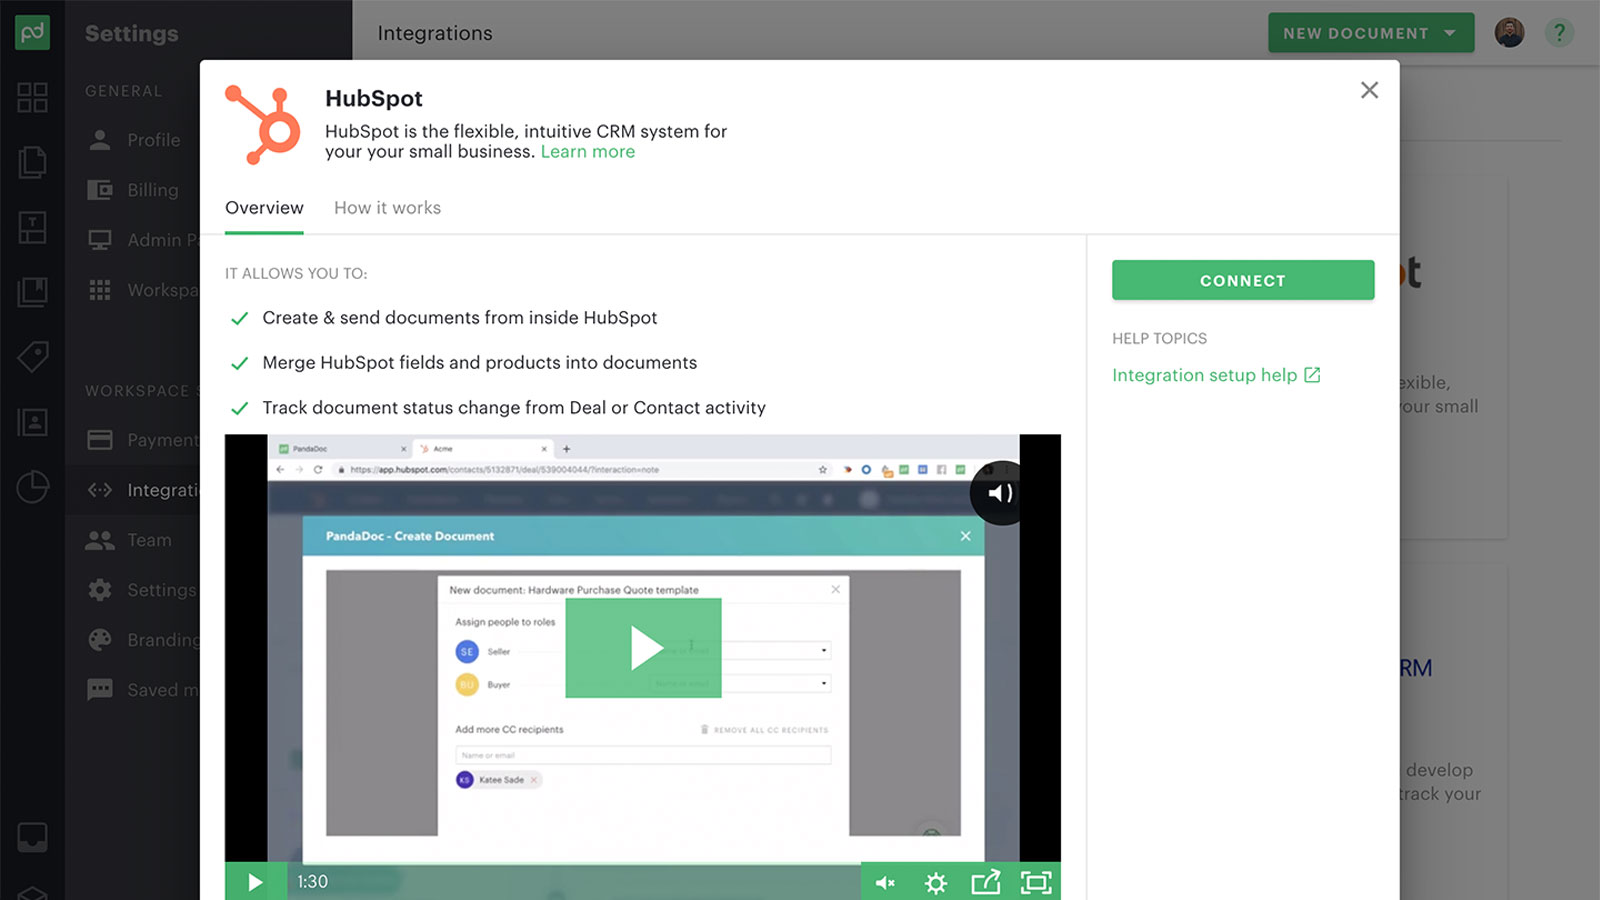Open the user avatar menu
Screen dimensions: 1600x900
point(1509,33)
